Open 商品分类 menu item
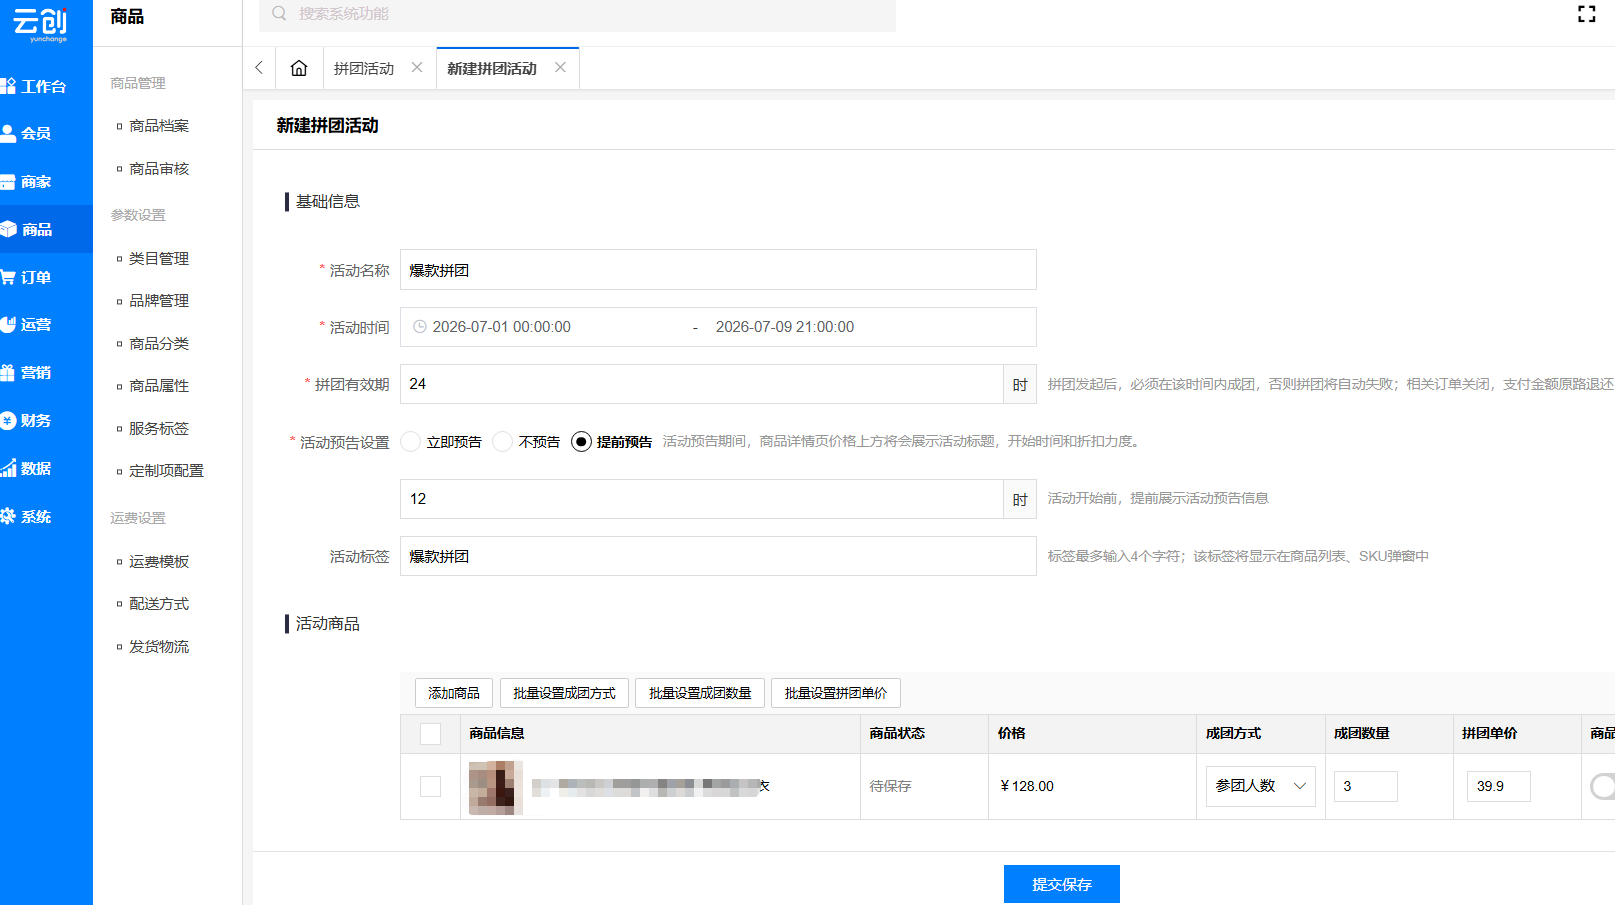This screenshot has width=1615, height=905. coord(159,344)
